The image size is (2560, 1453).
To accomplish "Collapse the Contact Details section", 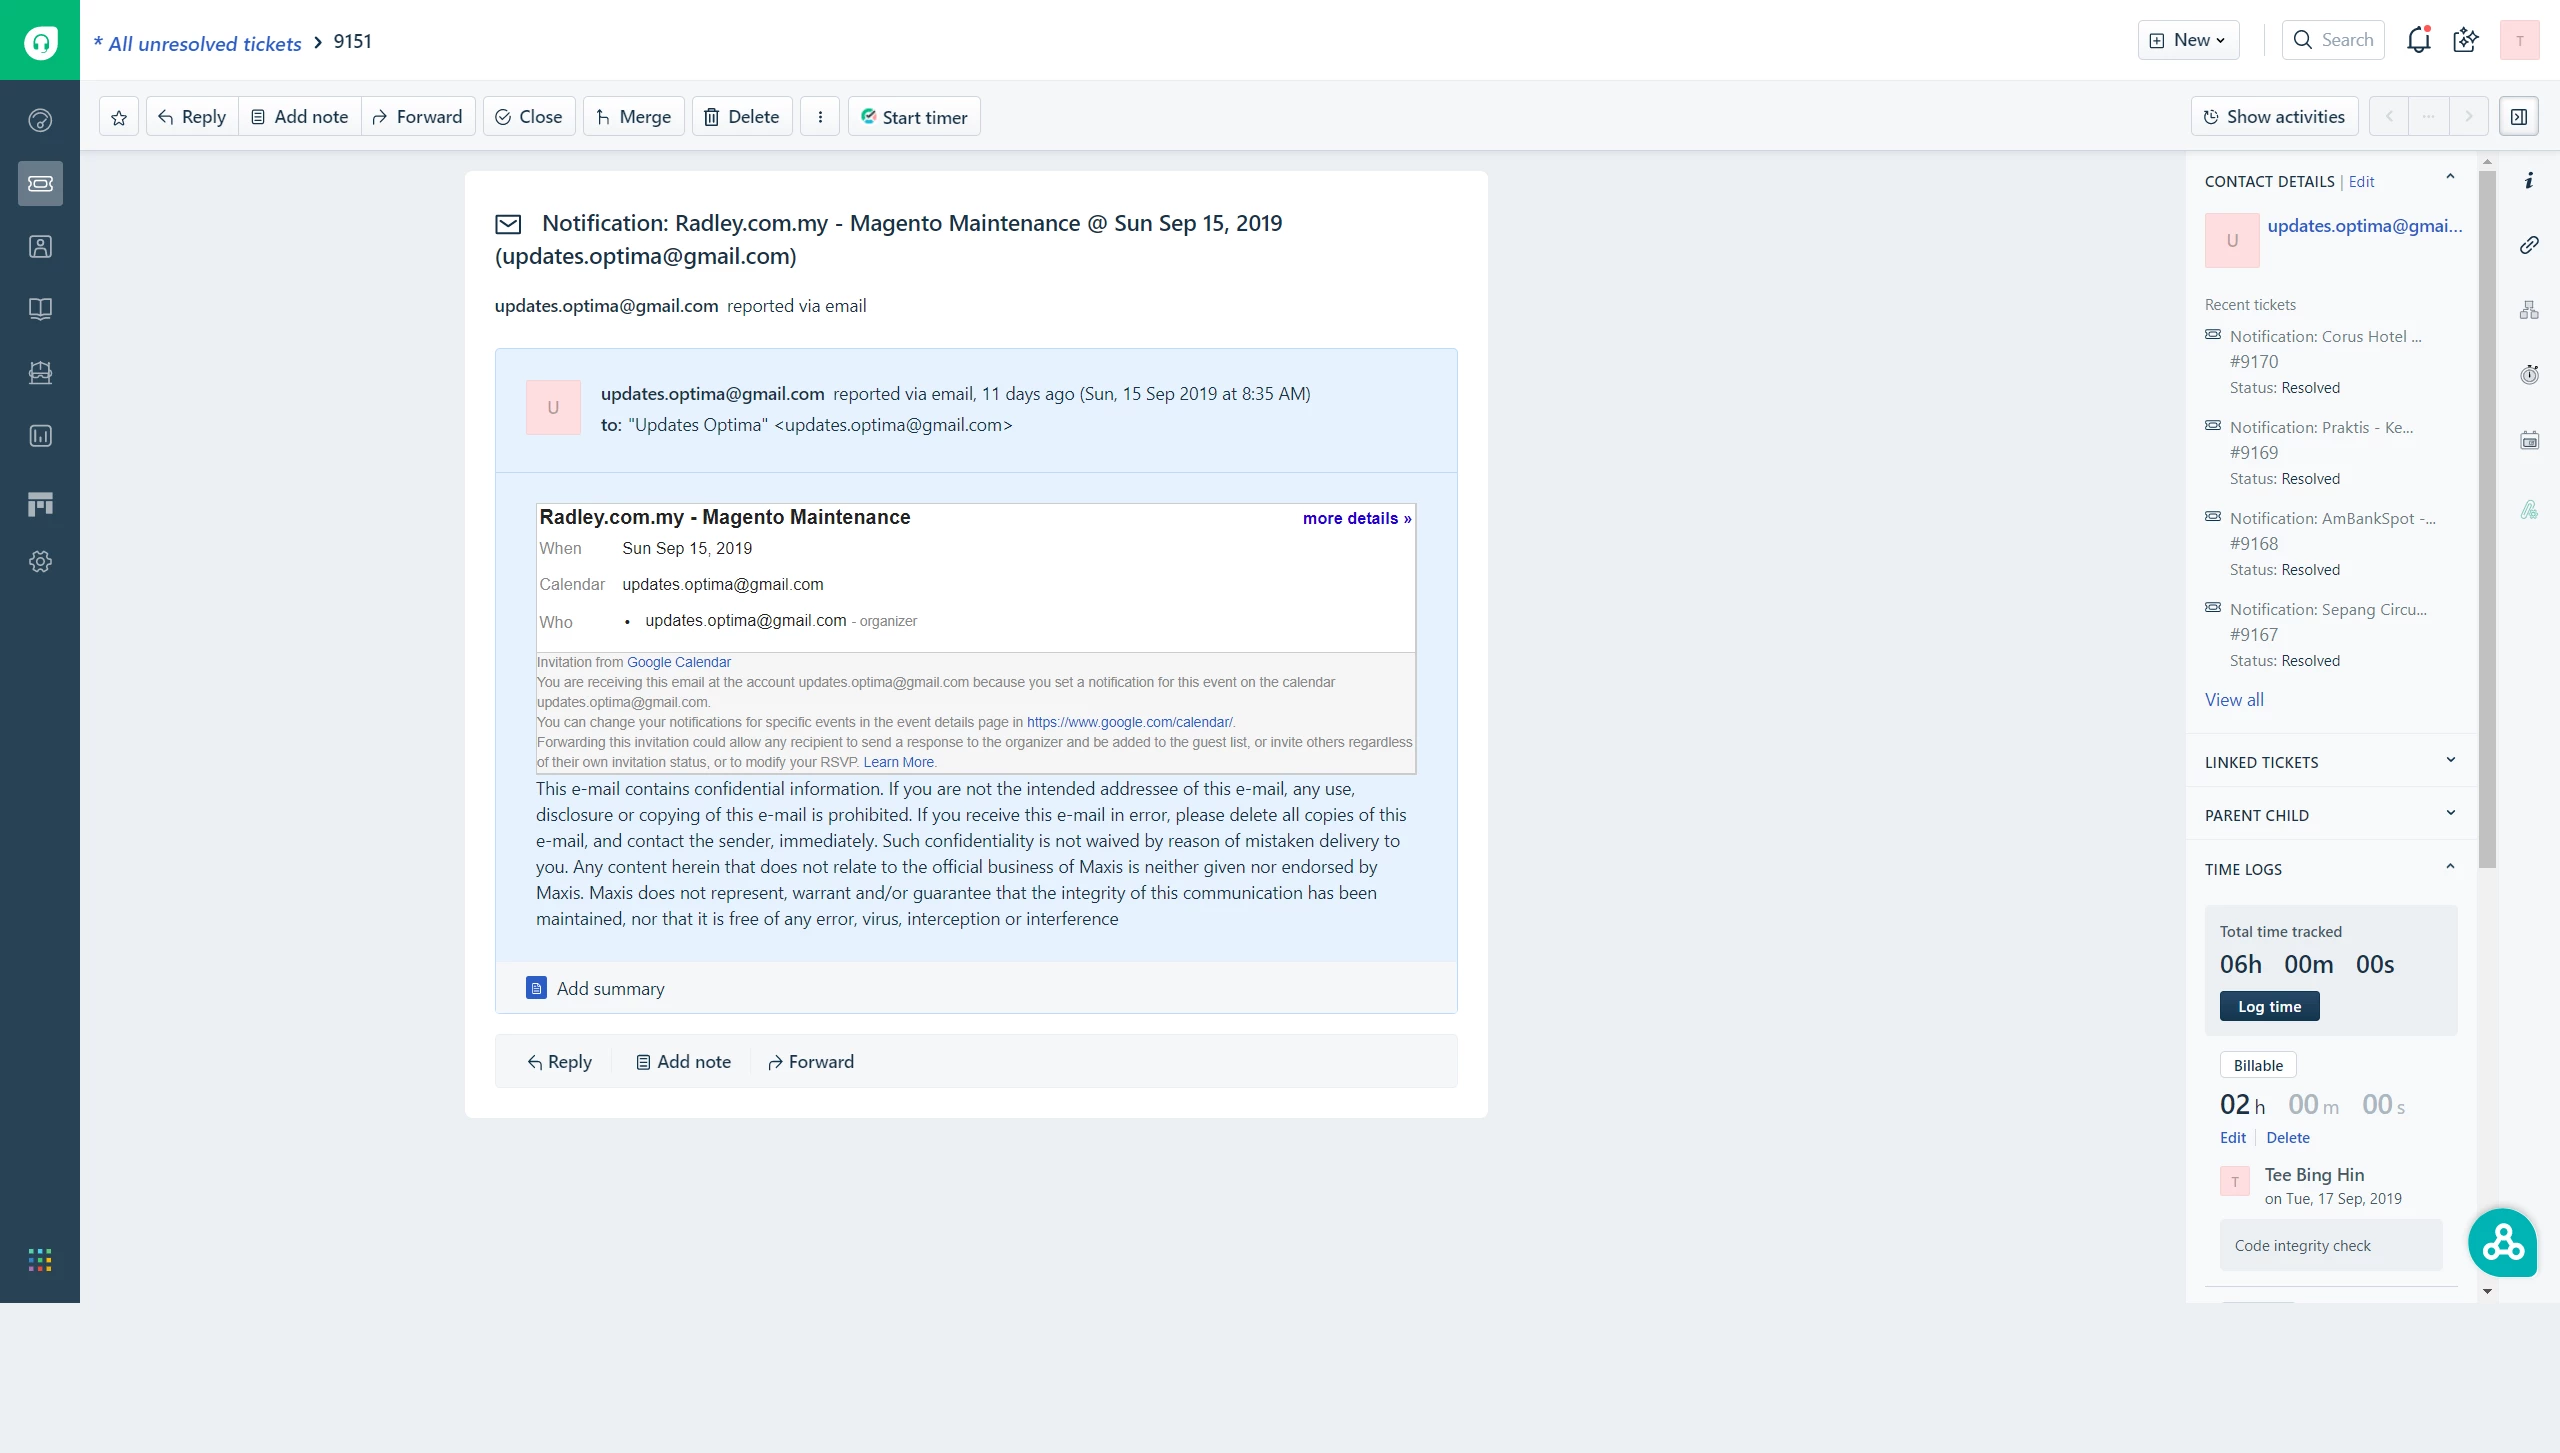I will coord(2451,177).
